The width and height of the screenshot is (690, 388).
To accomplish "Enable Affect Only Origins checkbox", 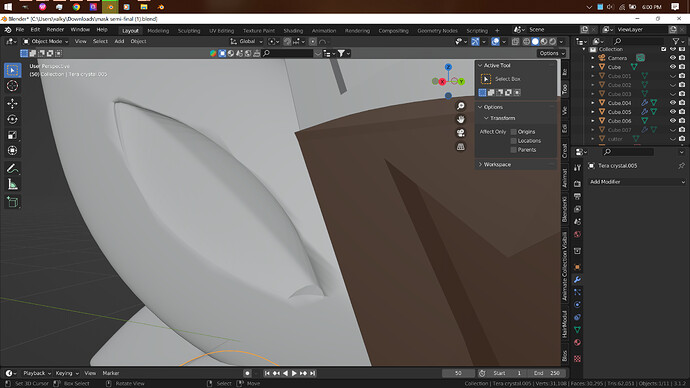I will pyautogui.click(x=514, y=132).
